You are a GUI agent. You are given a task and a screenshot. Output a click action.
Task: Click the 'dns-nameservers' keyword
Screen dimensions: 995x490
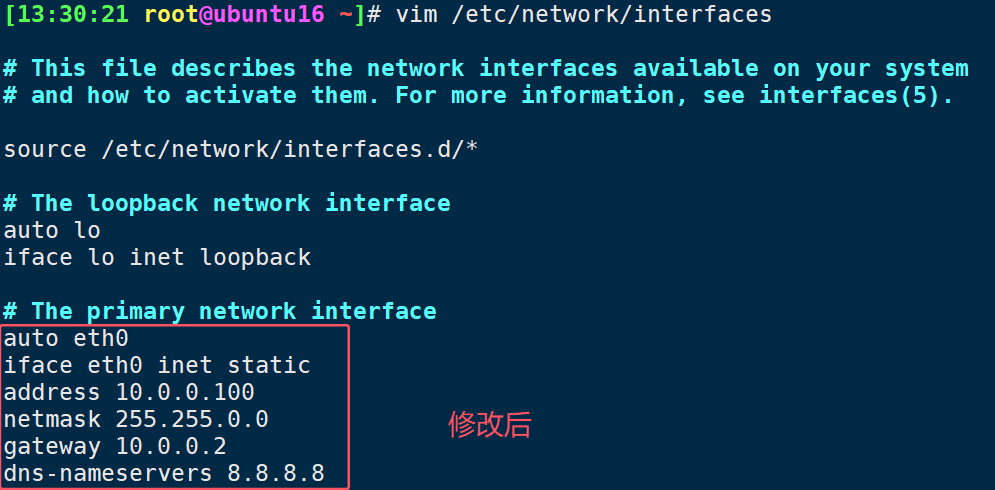[x=108, y=473]
